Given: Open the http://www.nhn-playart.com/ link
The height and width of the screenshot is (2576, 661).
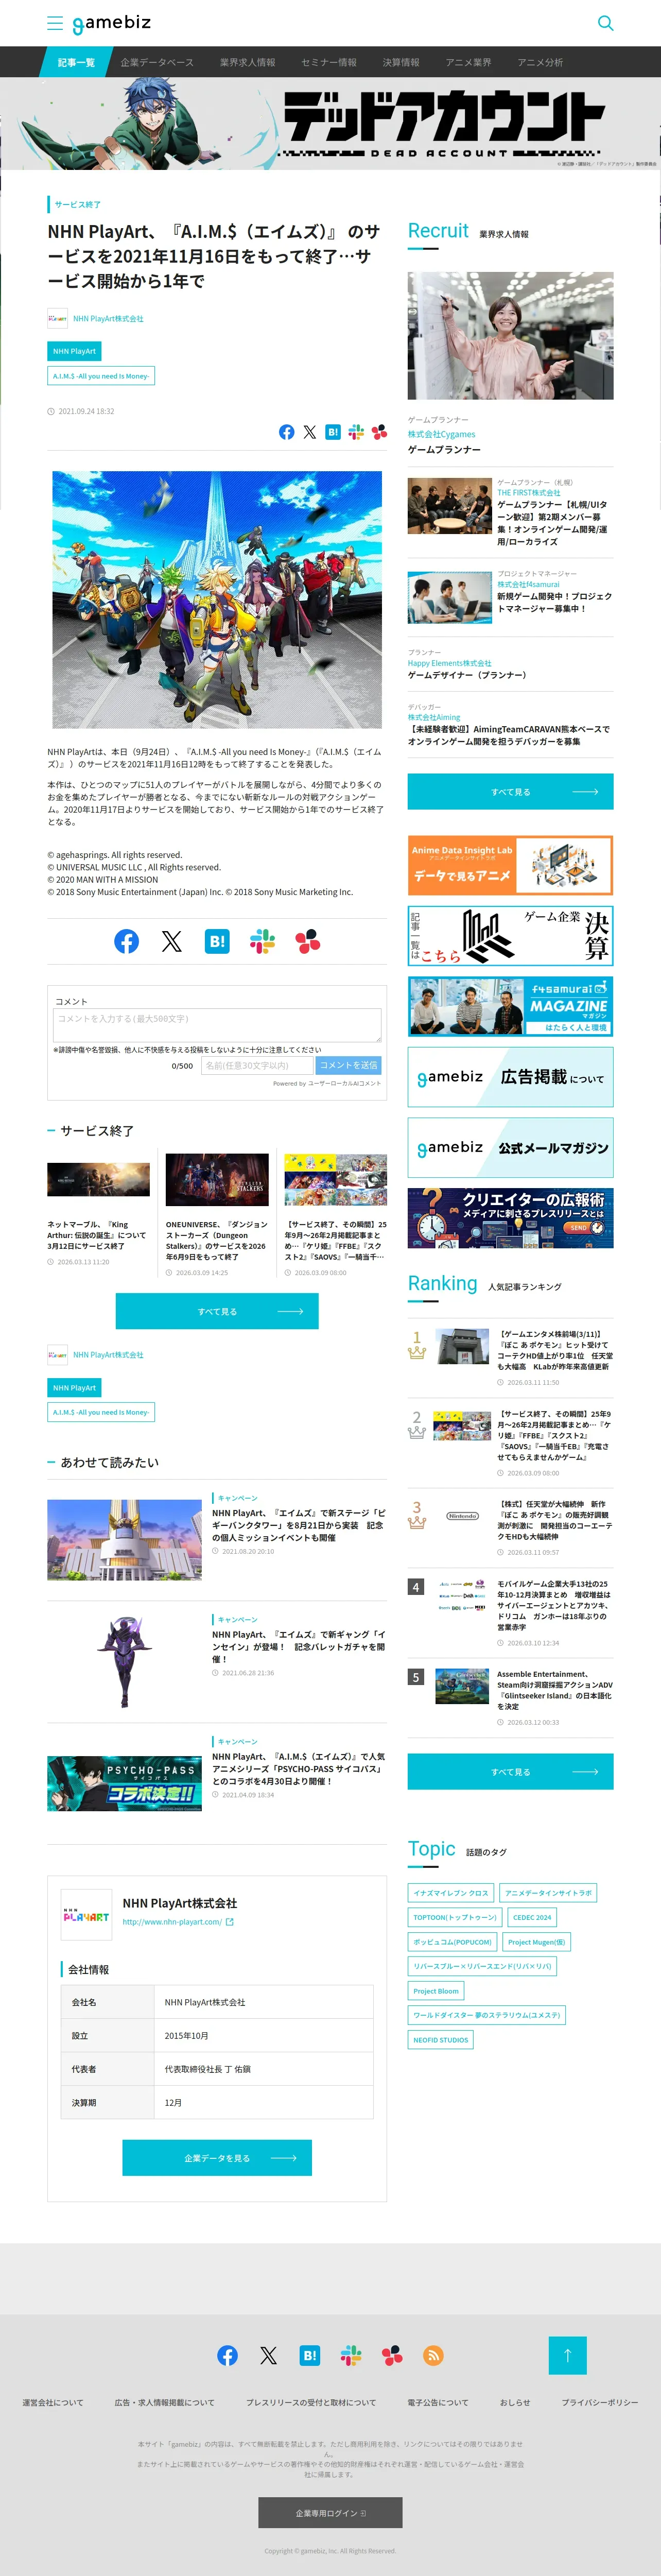Looking at the screenshot, I should pos(172,1922).
